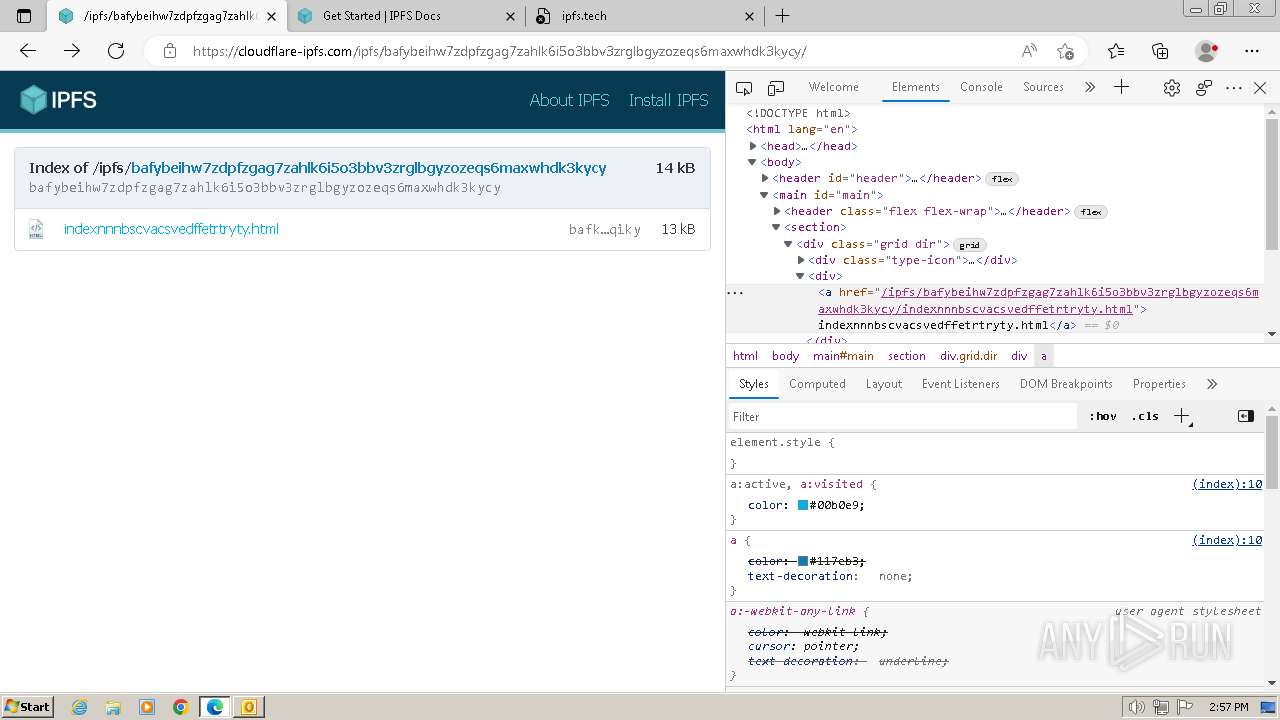1280x720 pixels.
Task: Open Edge Settings and more menu
Action: point(1252,51)
